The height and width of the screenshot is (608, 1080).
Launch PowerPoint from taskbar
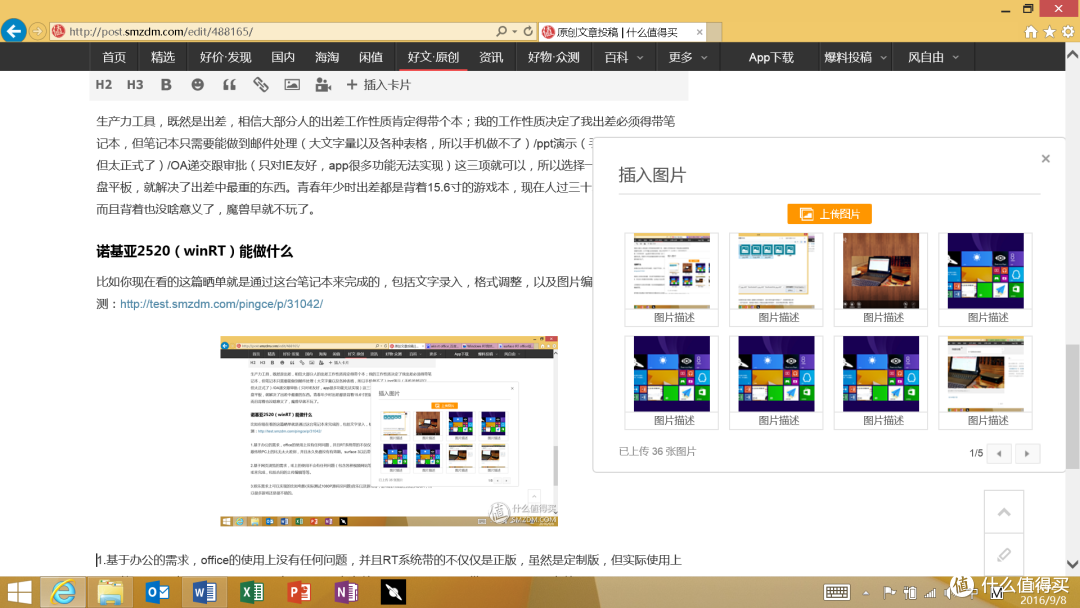[x=299, y=592]
